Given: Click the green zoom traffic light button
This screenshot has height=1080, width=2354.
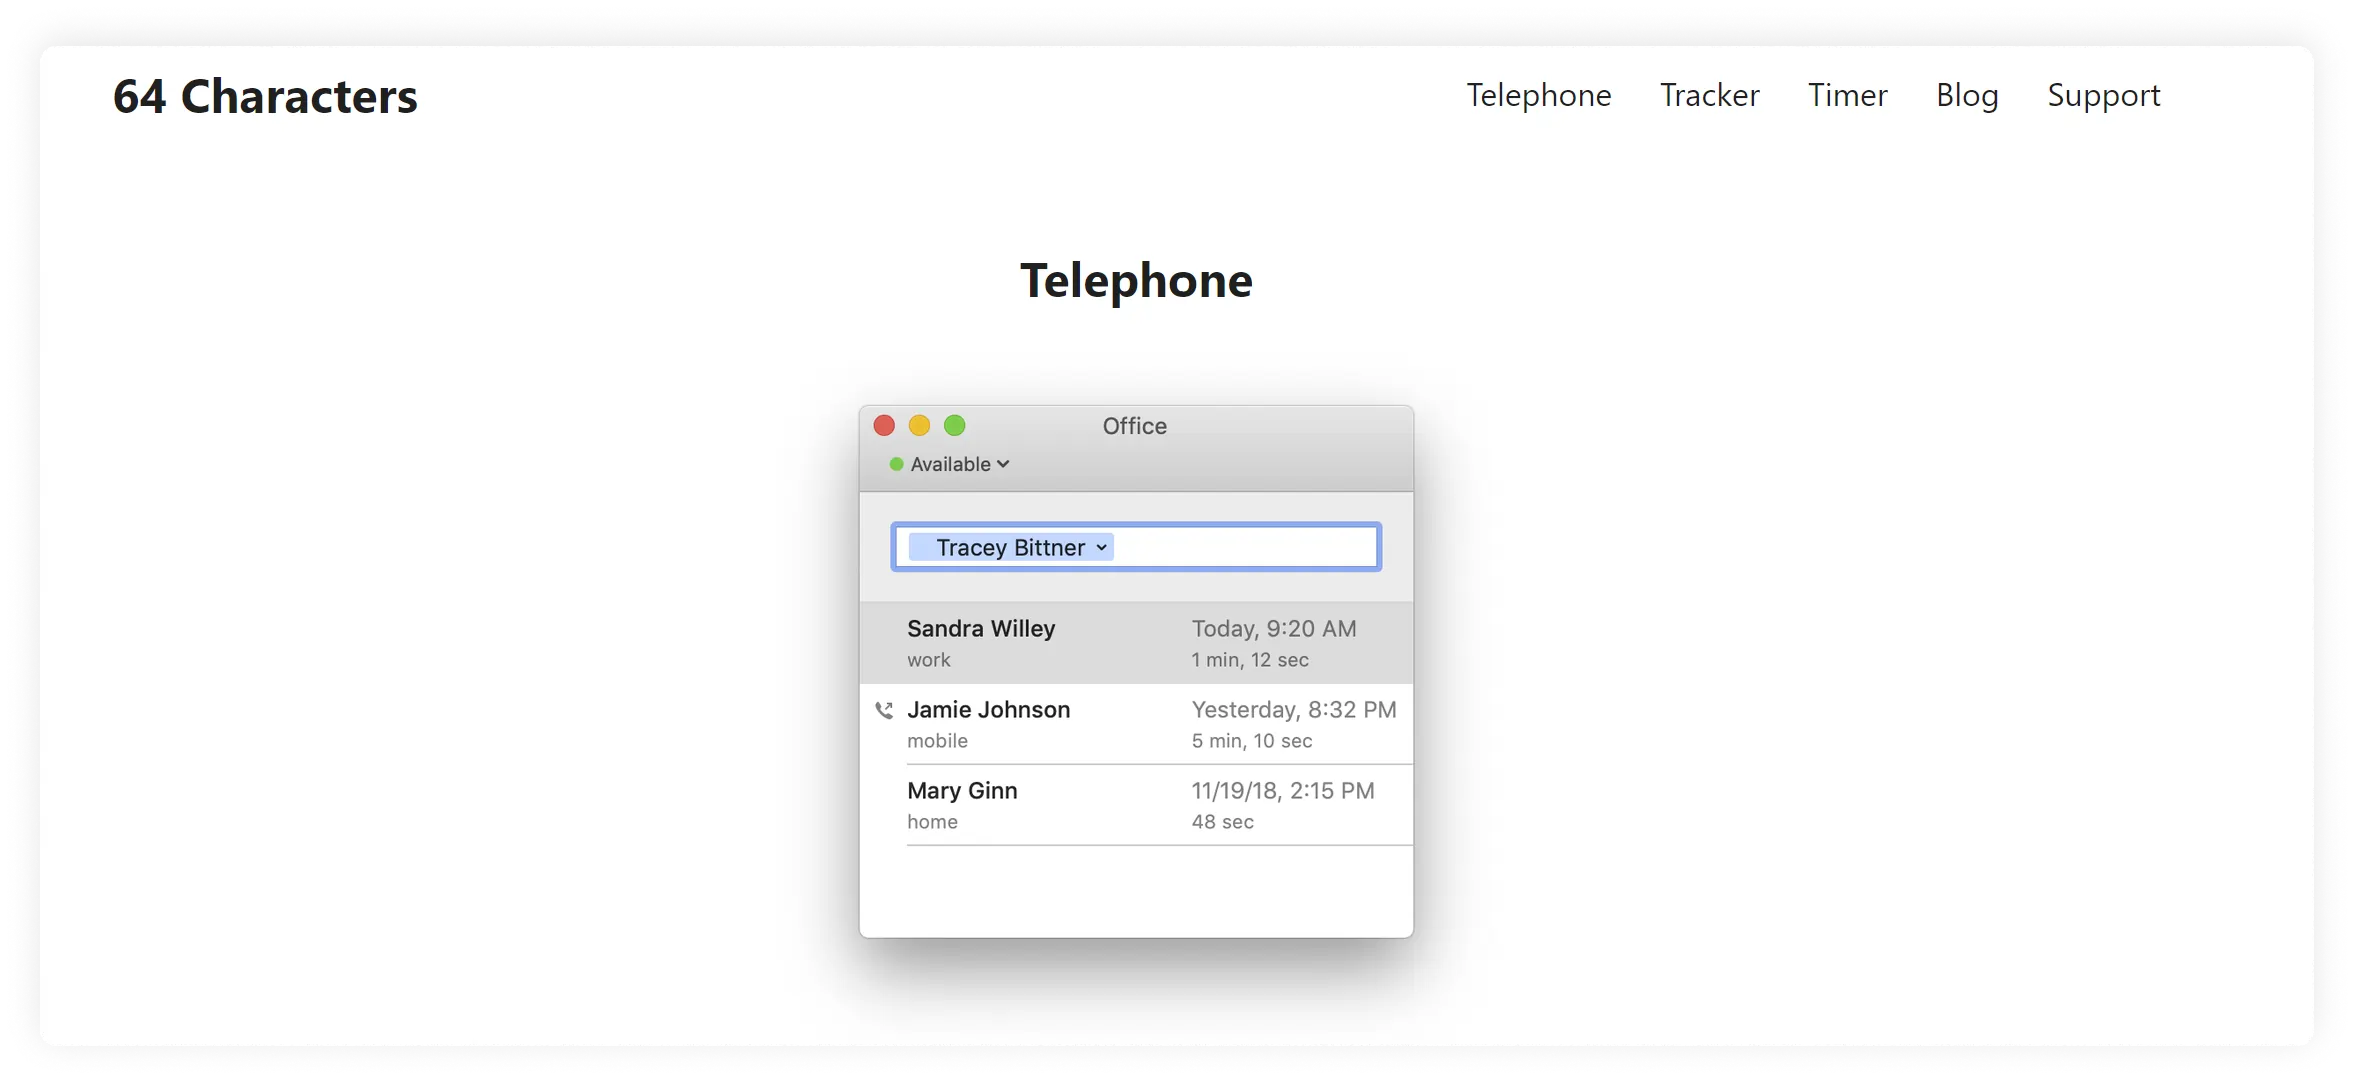Looking at the screenshot, I should [x=955, y=425].
